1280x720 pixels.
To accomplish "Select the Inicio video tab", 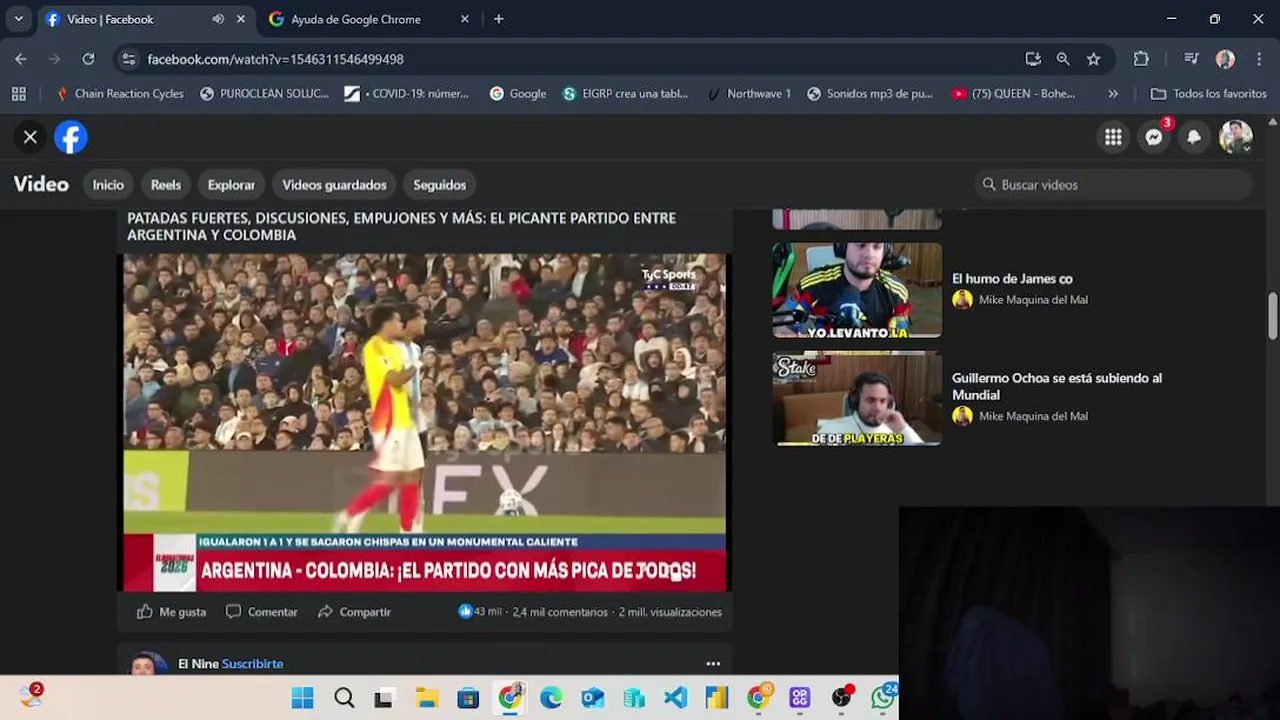I will [x=108, y=185].
